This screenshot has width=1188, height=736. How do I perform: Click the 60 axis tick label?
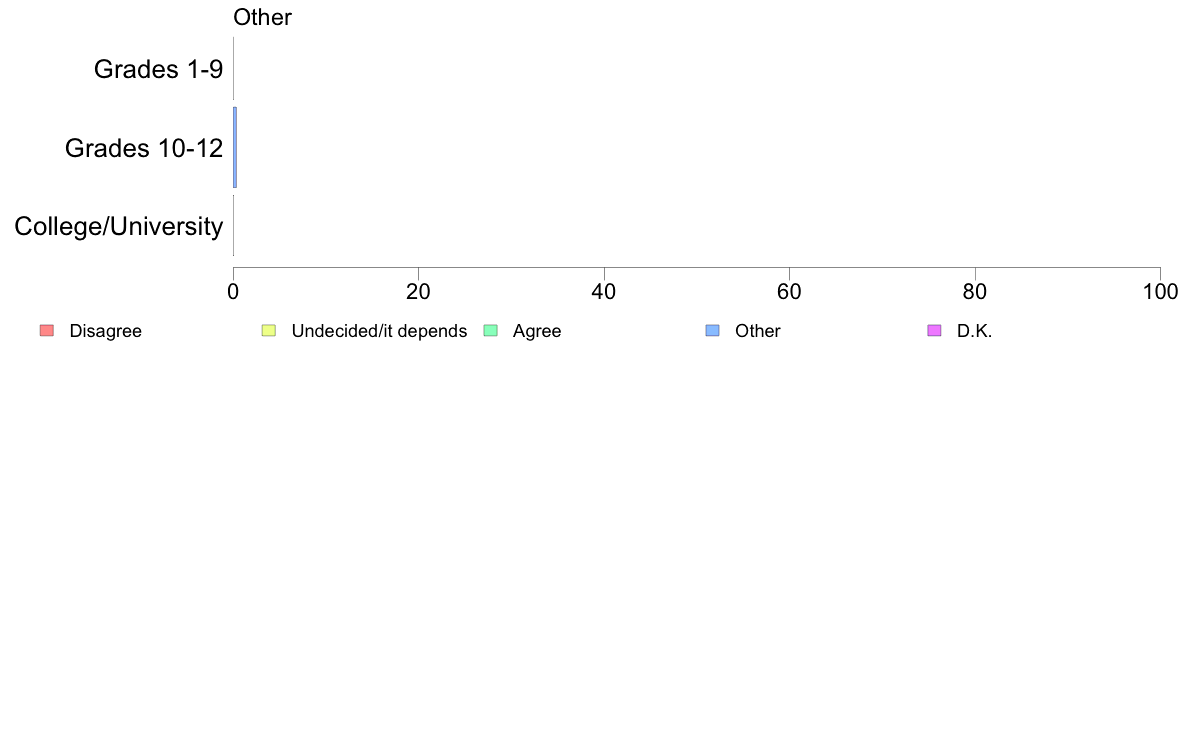point(789,292)
